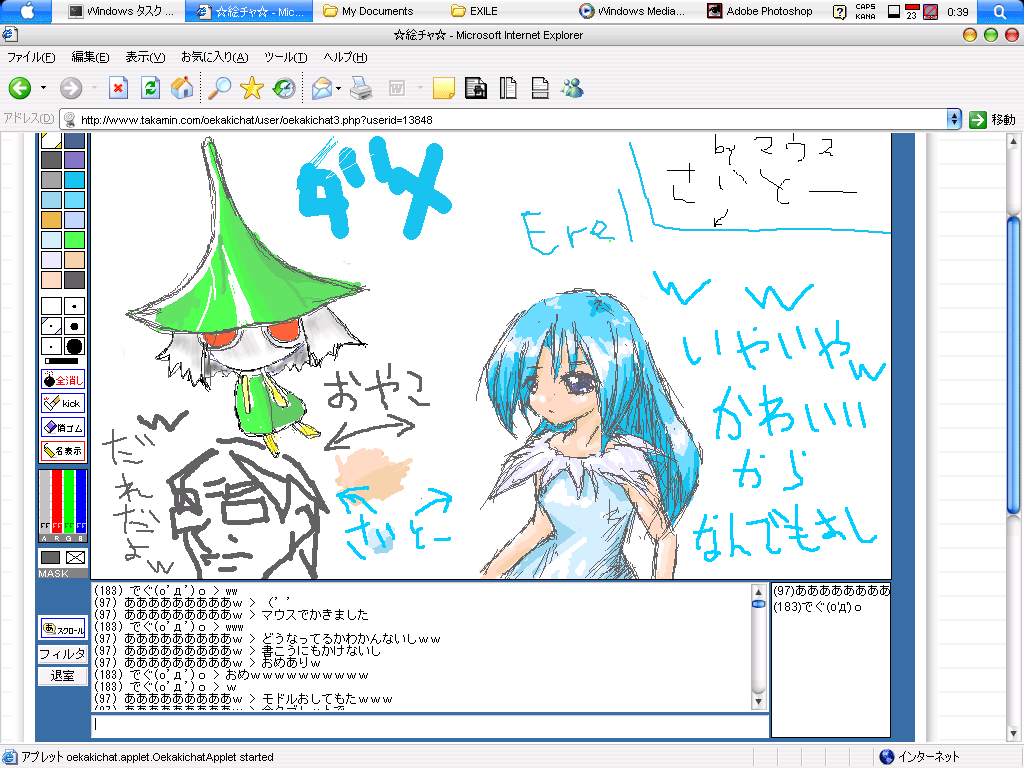Open the お気に入り(A) menu
Image resolution: width=1024 pixels, height=768 pixels.
(x=214, y=57)
